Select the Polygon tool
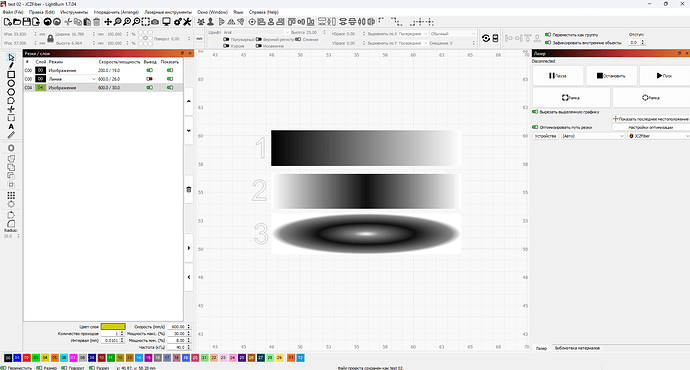The height and width of the screenshot is (370, 690). coord(11,92)
